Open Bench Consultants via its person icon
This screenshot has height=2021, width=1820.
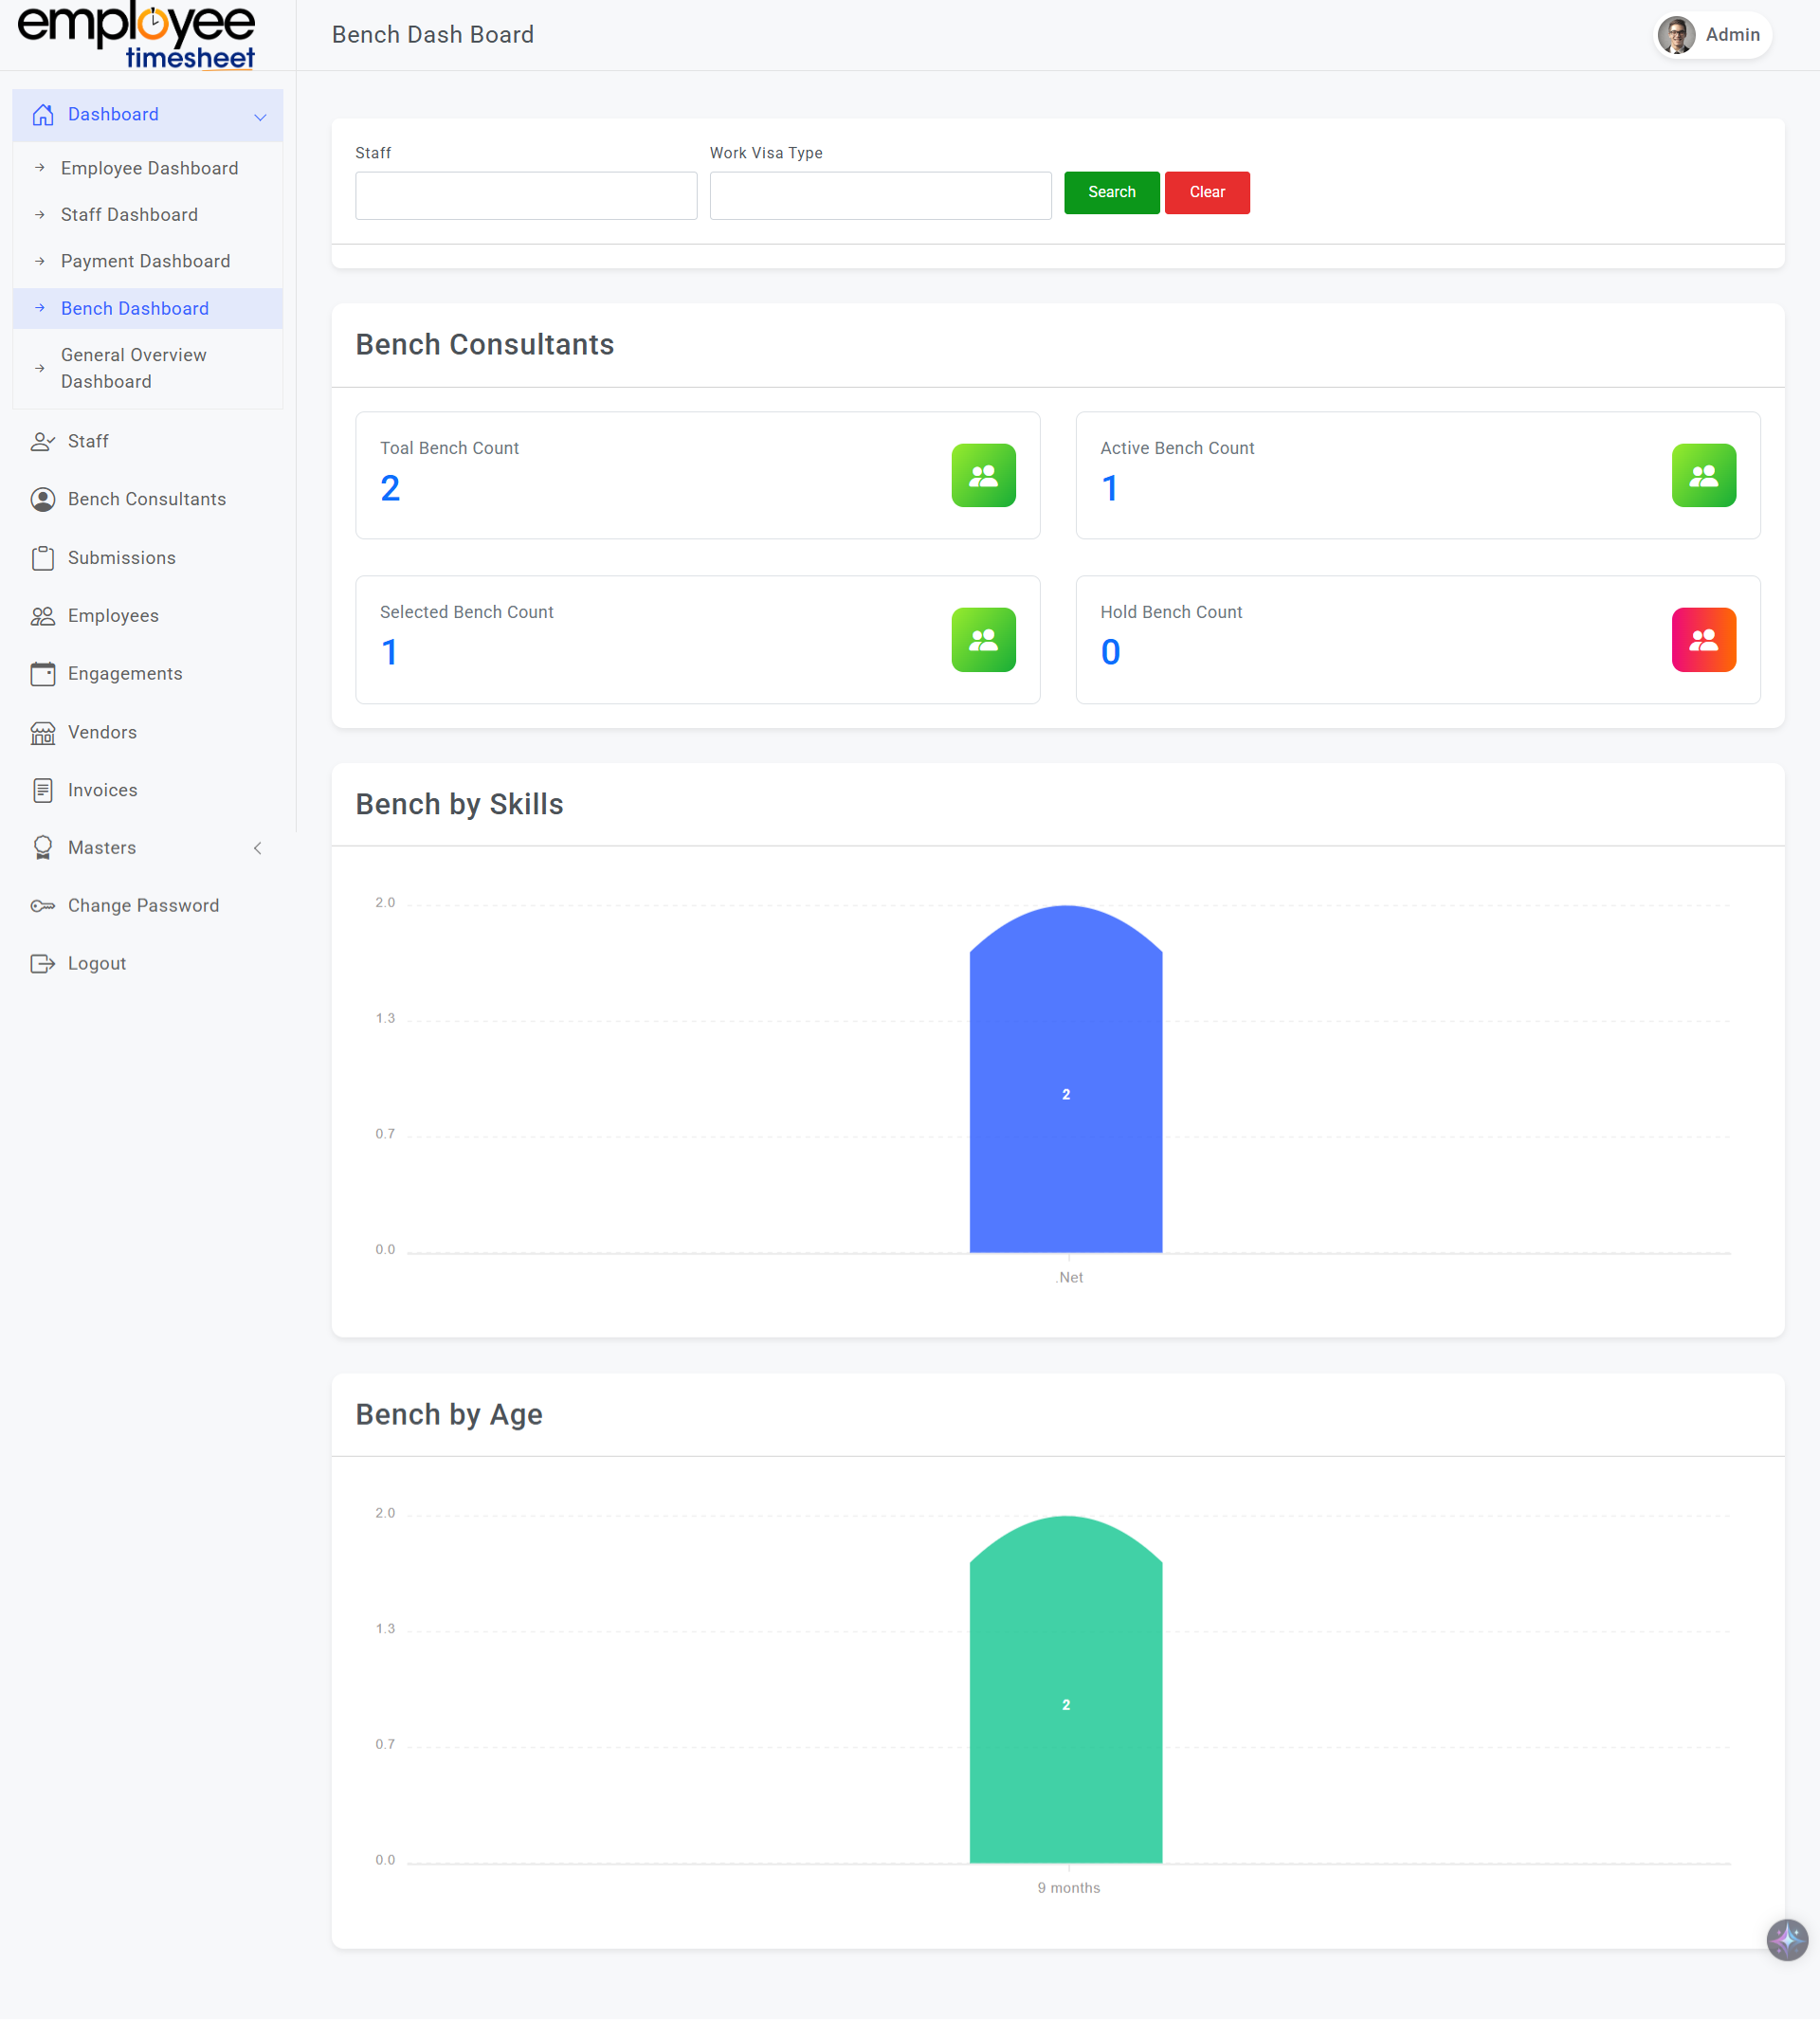[x=42, y=499]
